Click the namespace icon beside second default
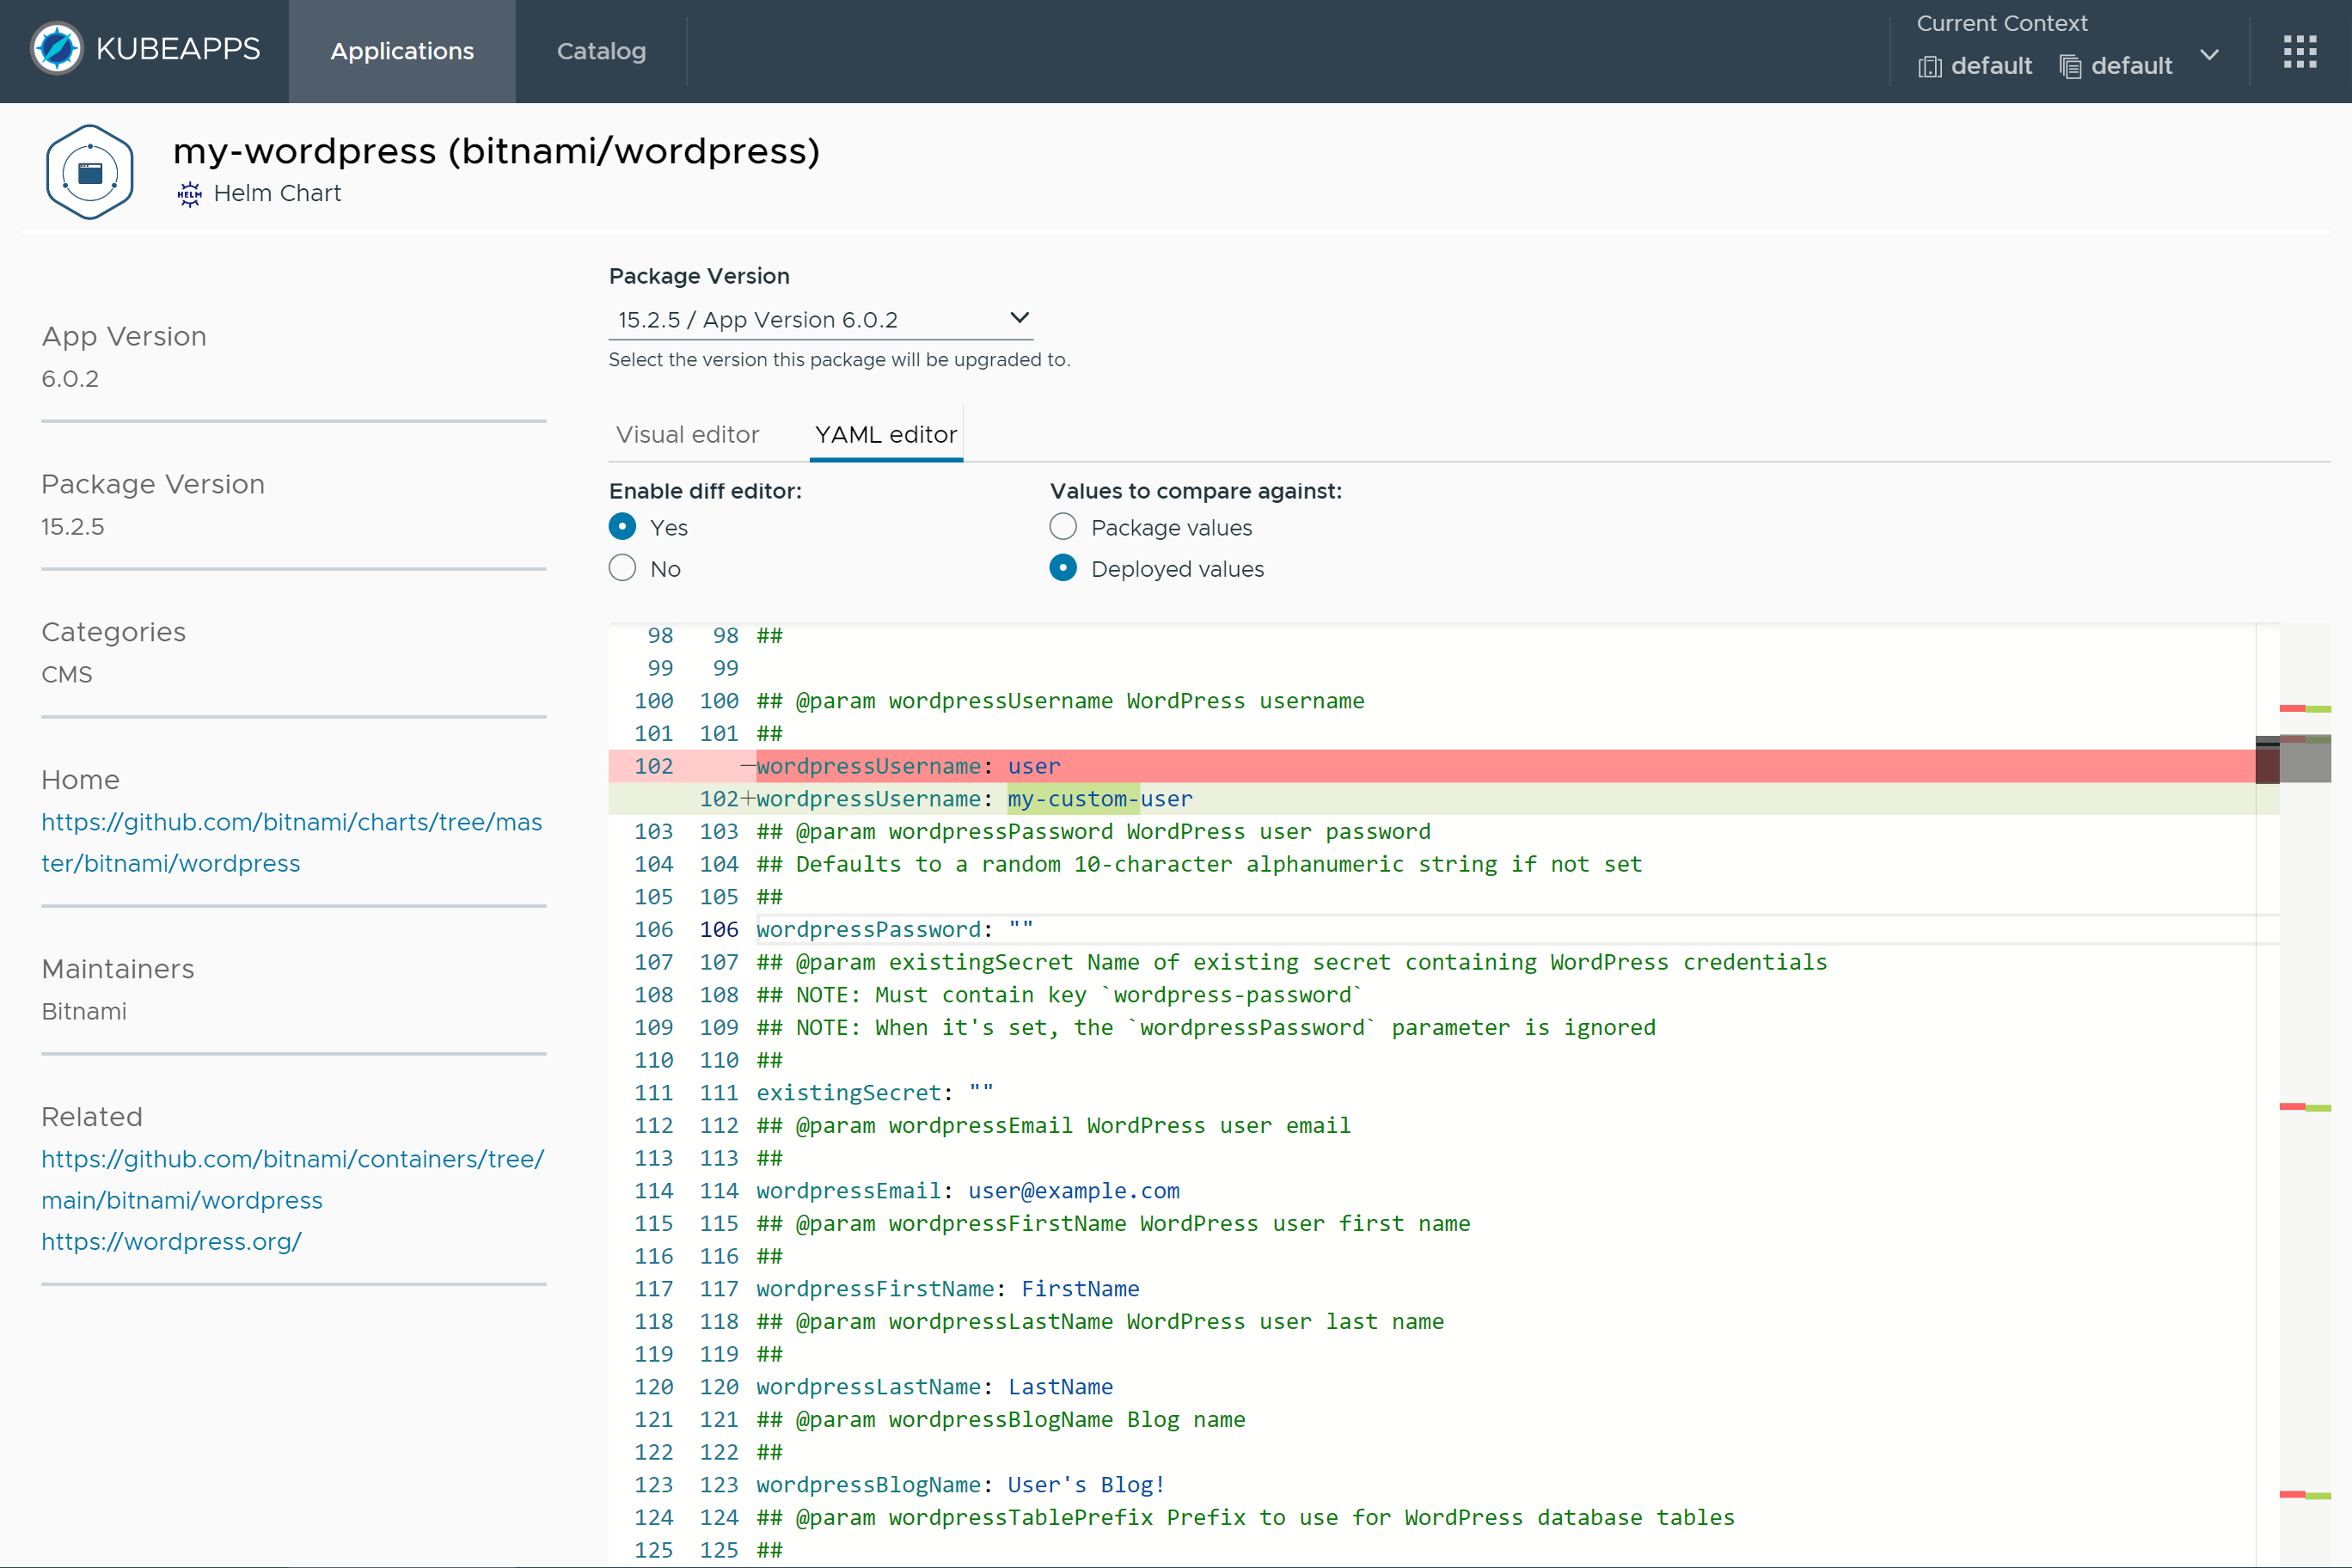The image size is (2352, 1568). (x=2069, y=66)
